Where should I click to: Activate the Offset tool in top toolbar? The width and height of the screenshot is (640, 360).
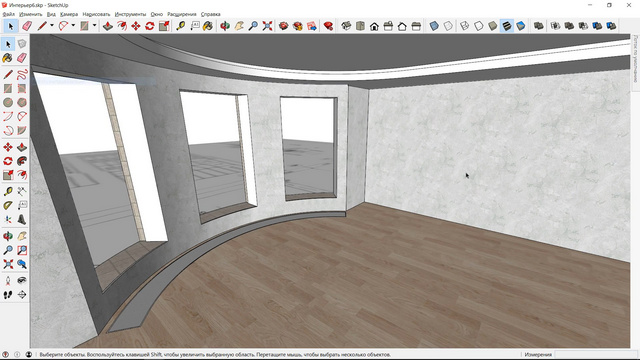pyautogui.click(x=122, y=26)
